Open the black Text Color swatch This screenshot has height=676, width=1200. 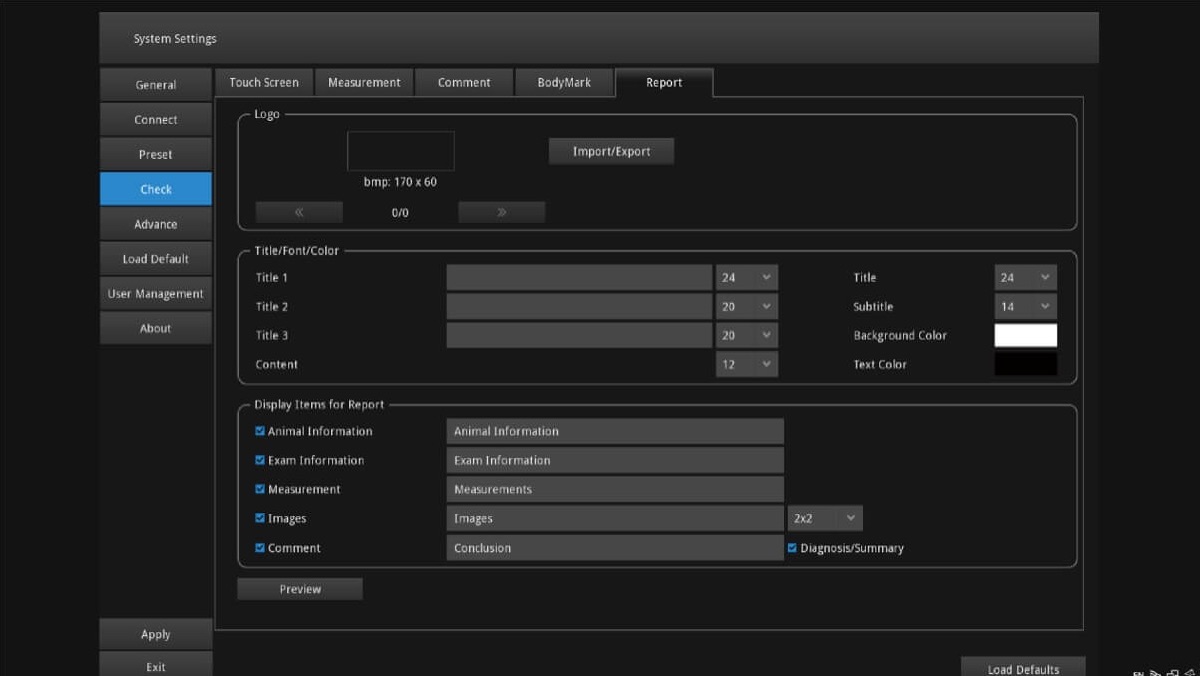[x=1025, y=365]
